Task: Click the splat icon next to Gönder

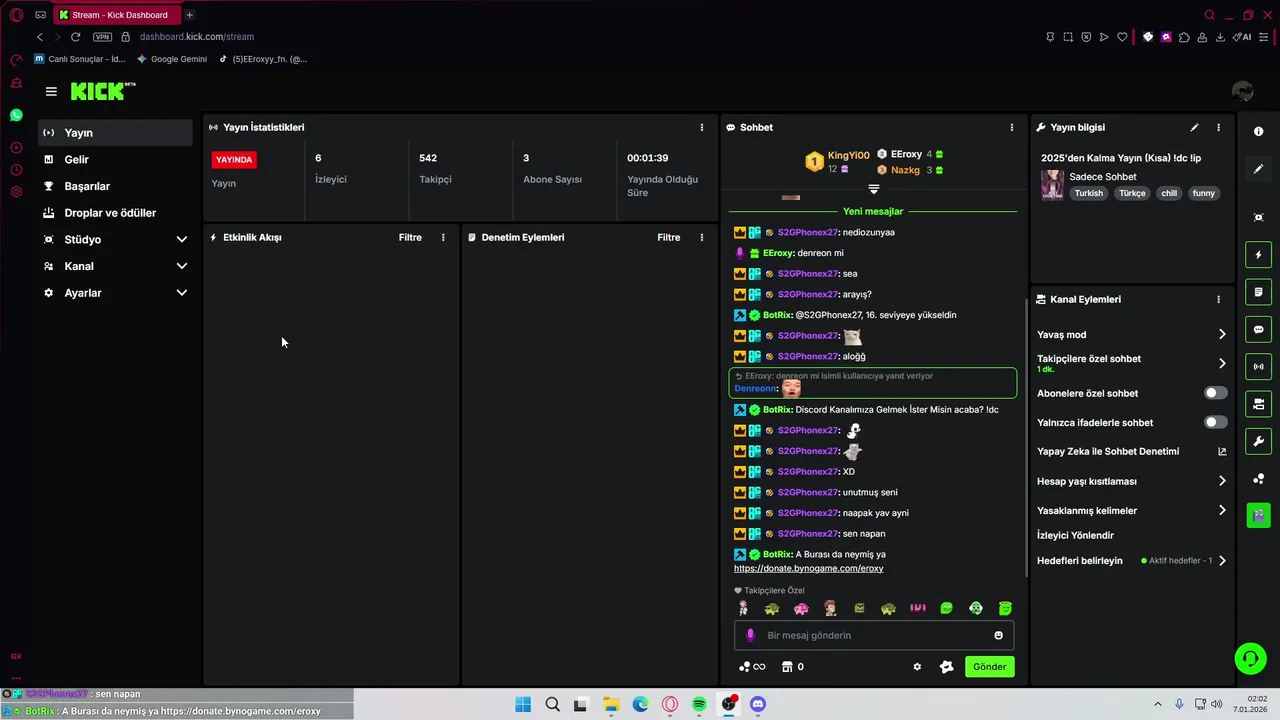Action: [946, 667]
